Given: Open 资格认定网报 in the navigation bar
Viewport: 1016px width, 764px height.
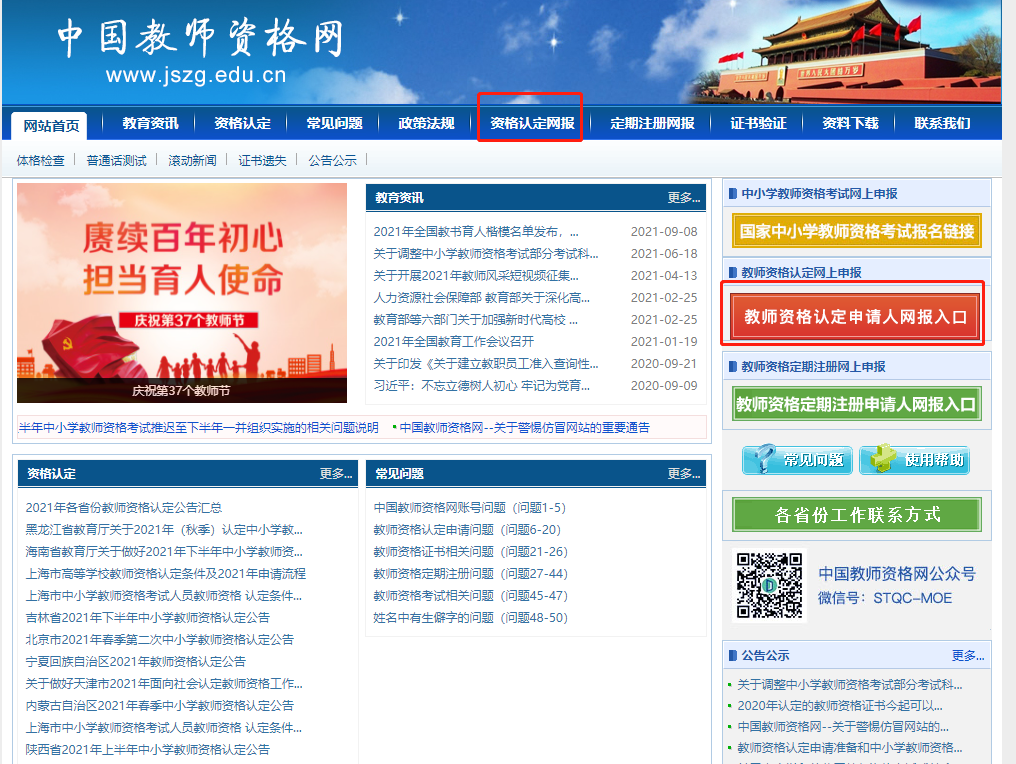Looking at the screenshot, I should tap(532, 123).
